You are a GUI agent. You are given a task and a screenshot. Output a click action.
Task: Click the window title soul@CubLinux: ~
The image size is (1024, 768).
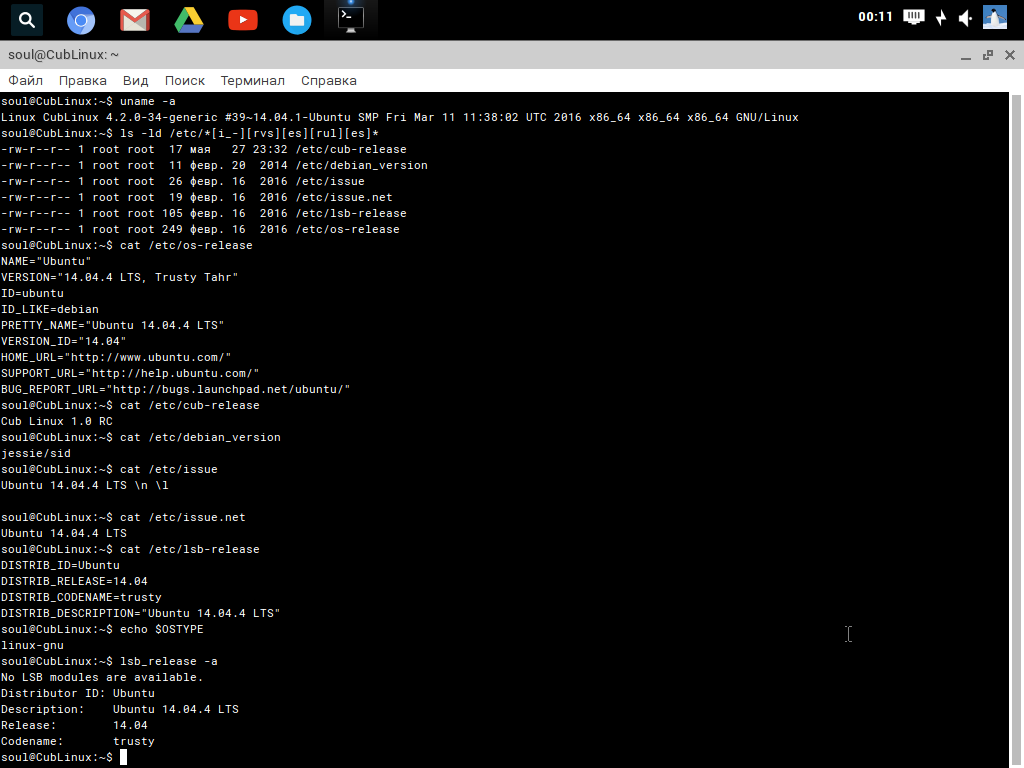pos(63,55)
